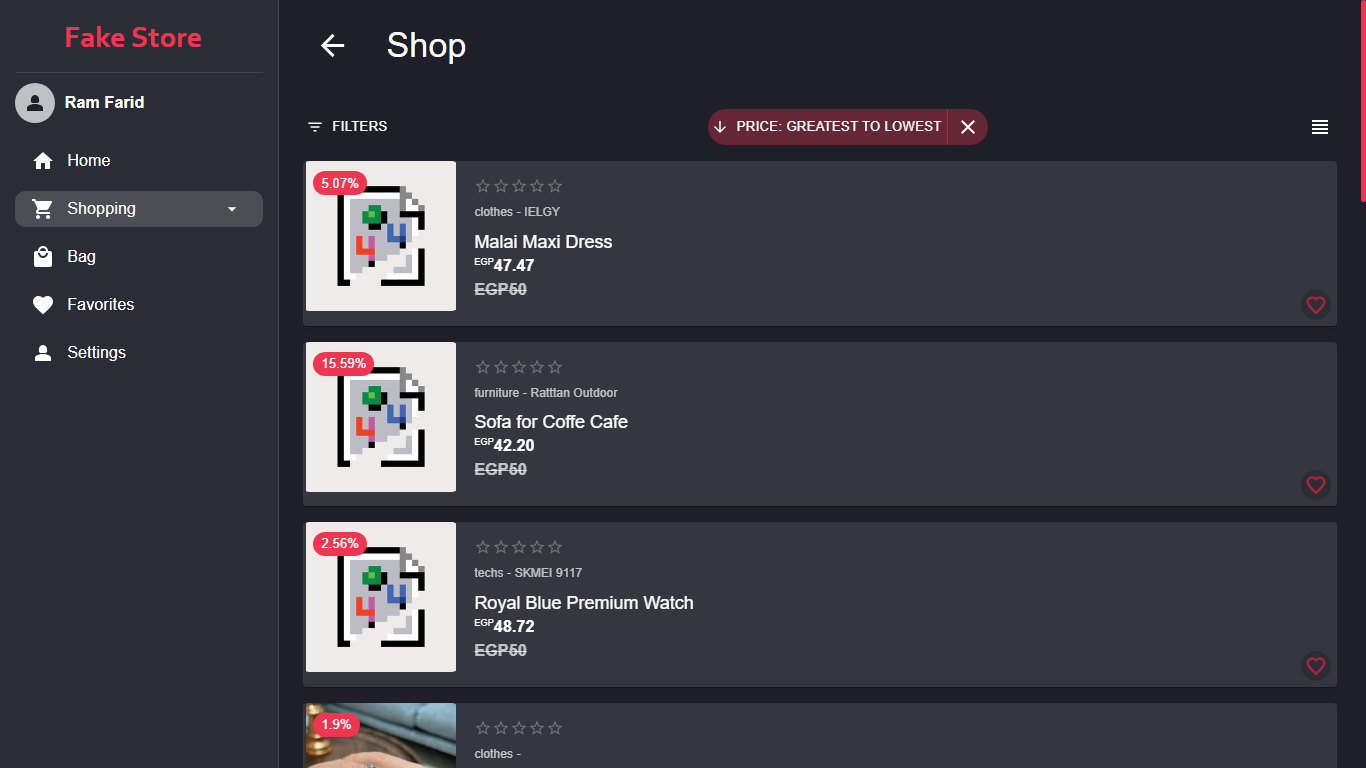Open the Malai Maxi Dress thumbnail
The height and width of the screenshot is (768, 1366).
point(381,236)
